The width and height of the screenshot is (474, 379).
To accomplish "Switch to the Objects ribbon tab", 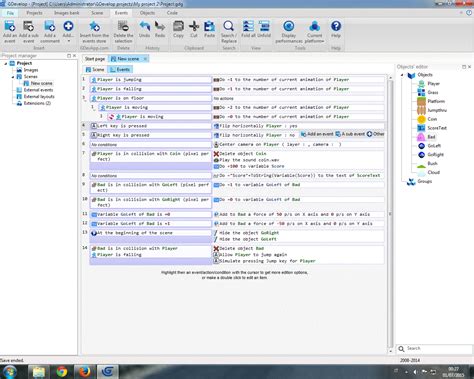I will [147, 13].
